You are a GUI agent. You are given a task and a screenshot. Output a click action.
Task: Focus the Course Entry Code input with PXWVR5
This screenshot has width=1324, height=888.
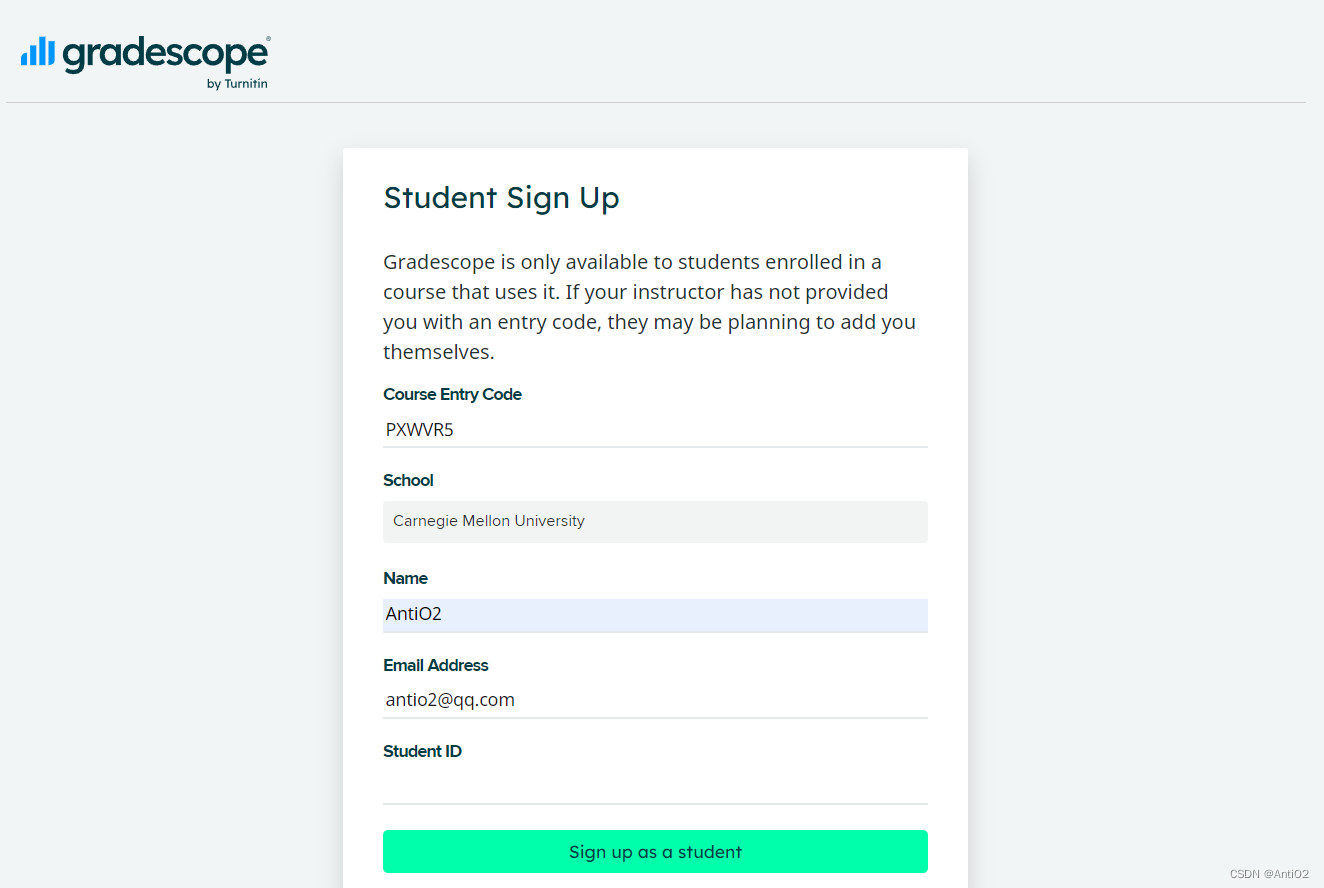tap(655, 431)
